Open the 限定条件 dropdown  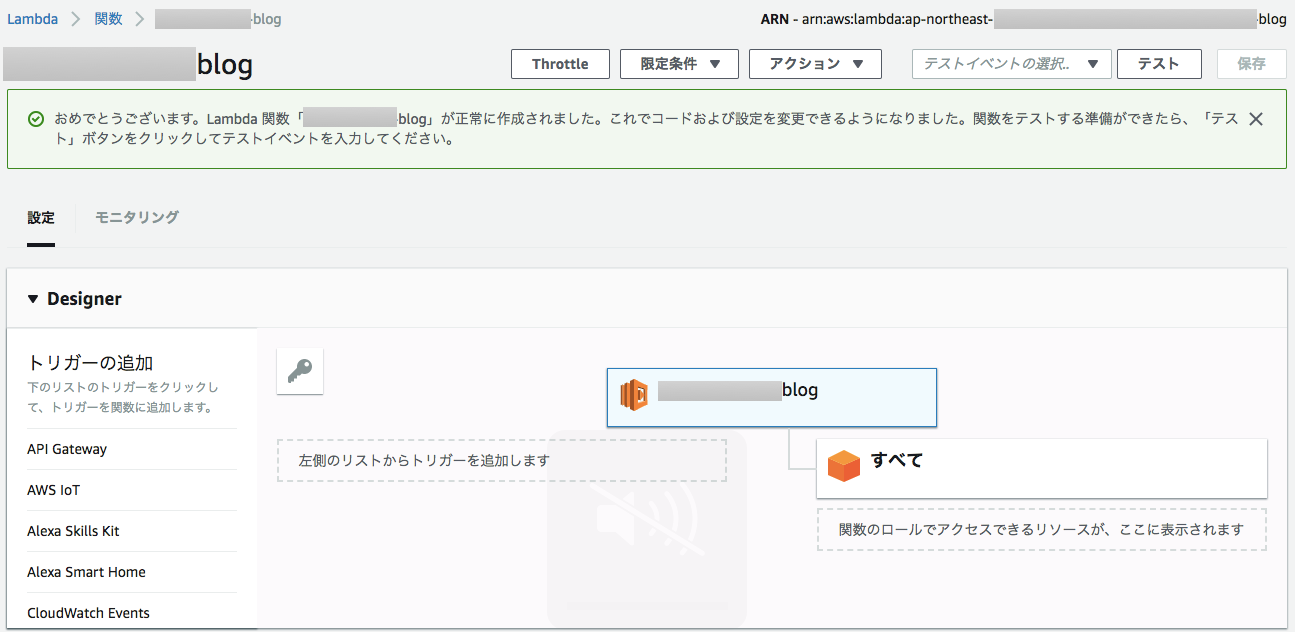pos(679,64)
